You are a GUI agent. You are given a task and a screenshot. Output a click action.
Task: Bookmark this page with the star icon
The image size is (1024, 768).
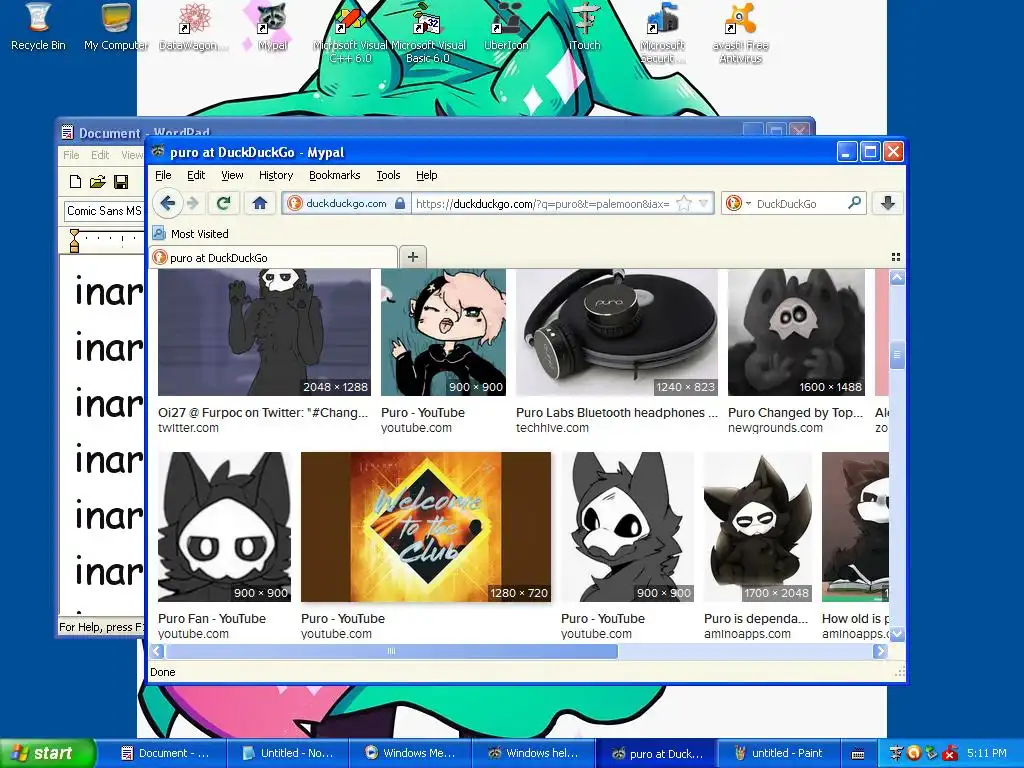(683, 204)
